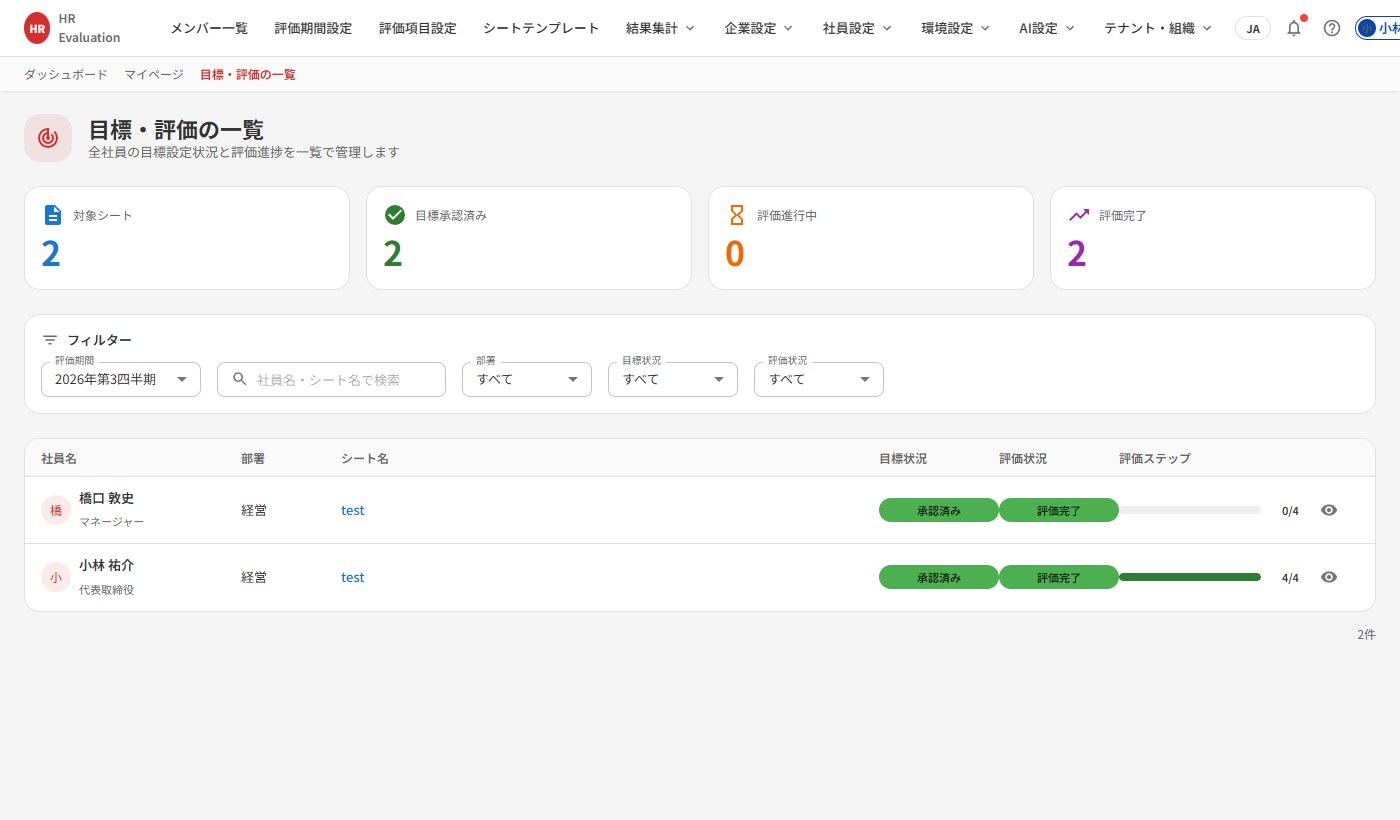This screenshot has width=1400, height=820.
Task: Click the 0/4 progress bar for 橋口 敦史
Action: 1190,510
